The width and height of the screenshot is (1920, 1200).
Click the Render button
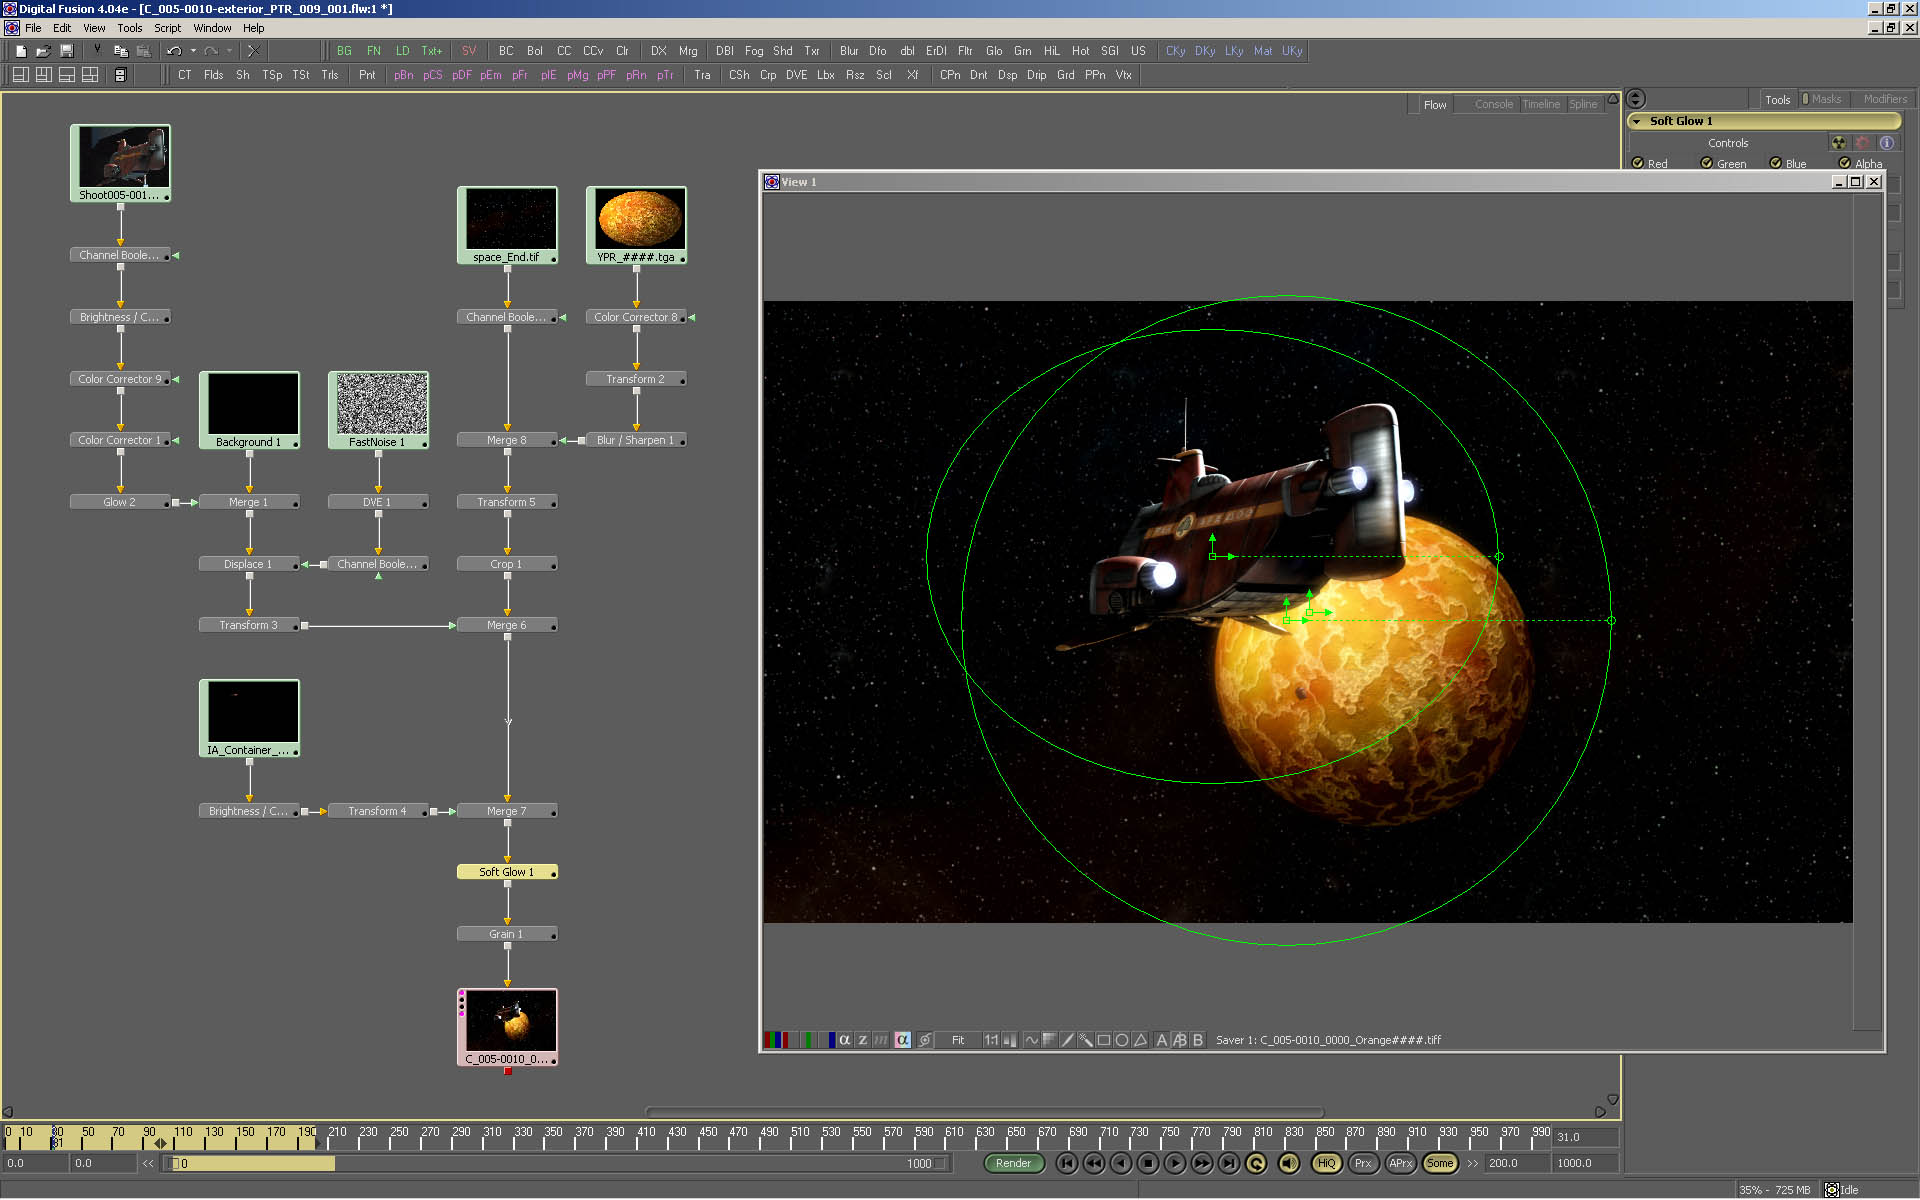(1013, 1163)
